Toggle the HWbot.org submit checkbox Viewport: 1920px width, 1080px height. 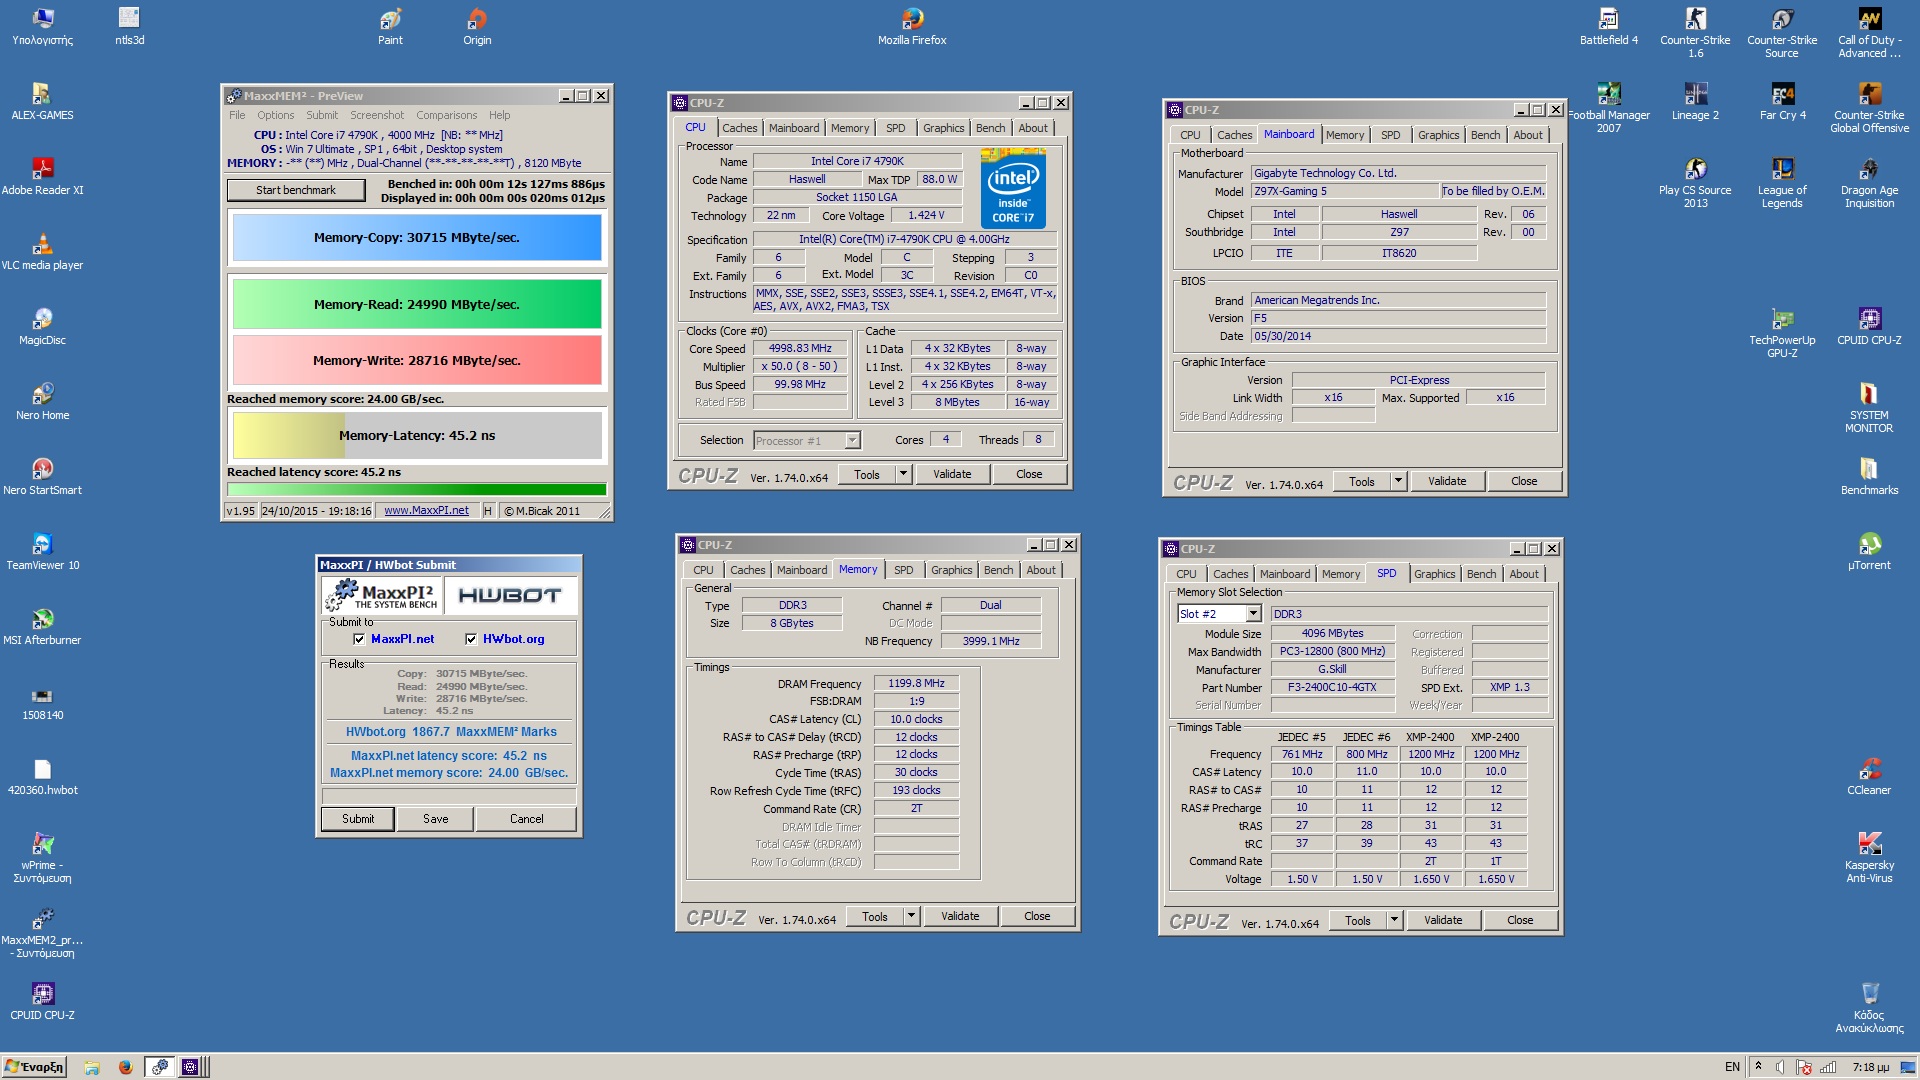point(471,639)
